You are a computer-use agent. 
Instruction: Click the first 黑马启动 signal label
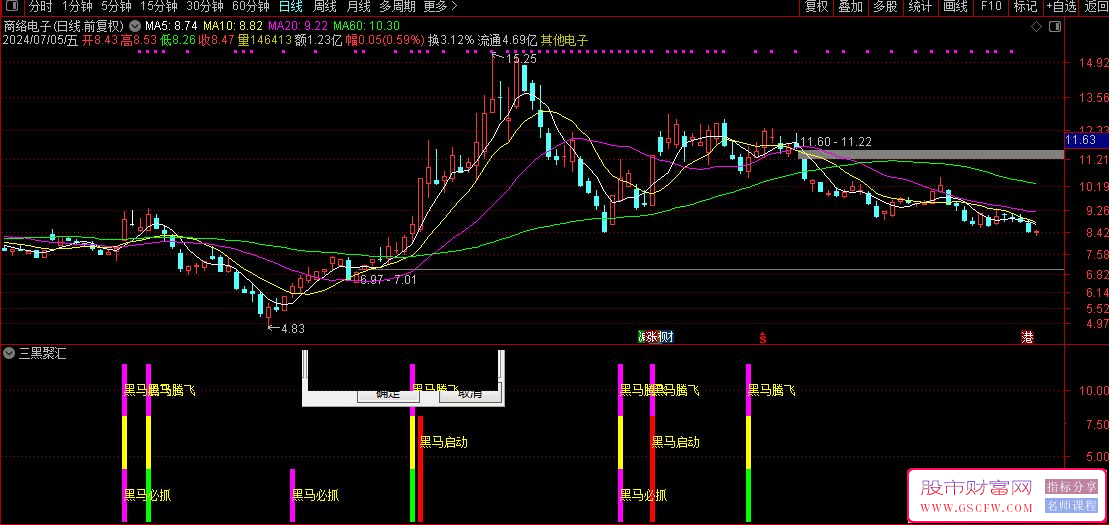click(443, 442)
